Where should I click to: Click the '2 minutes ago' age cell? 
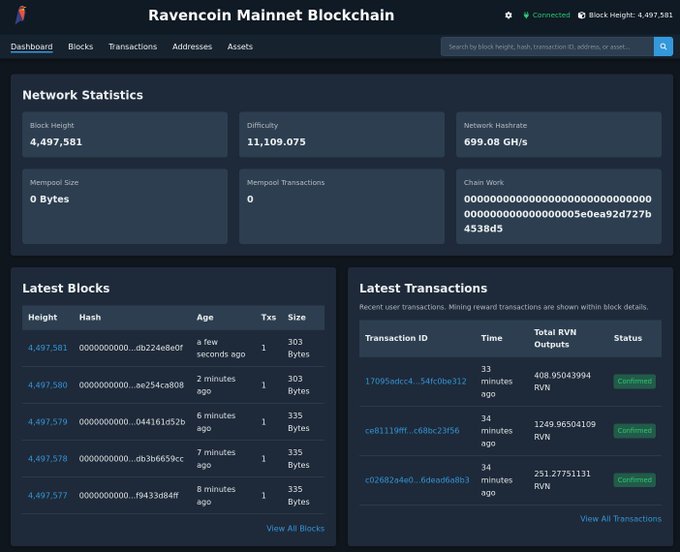pyautogui.click(x=216, y=385)
